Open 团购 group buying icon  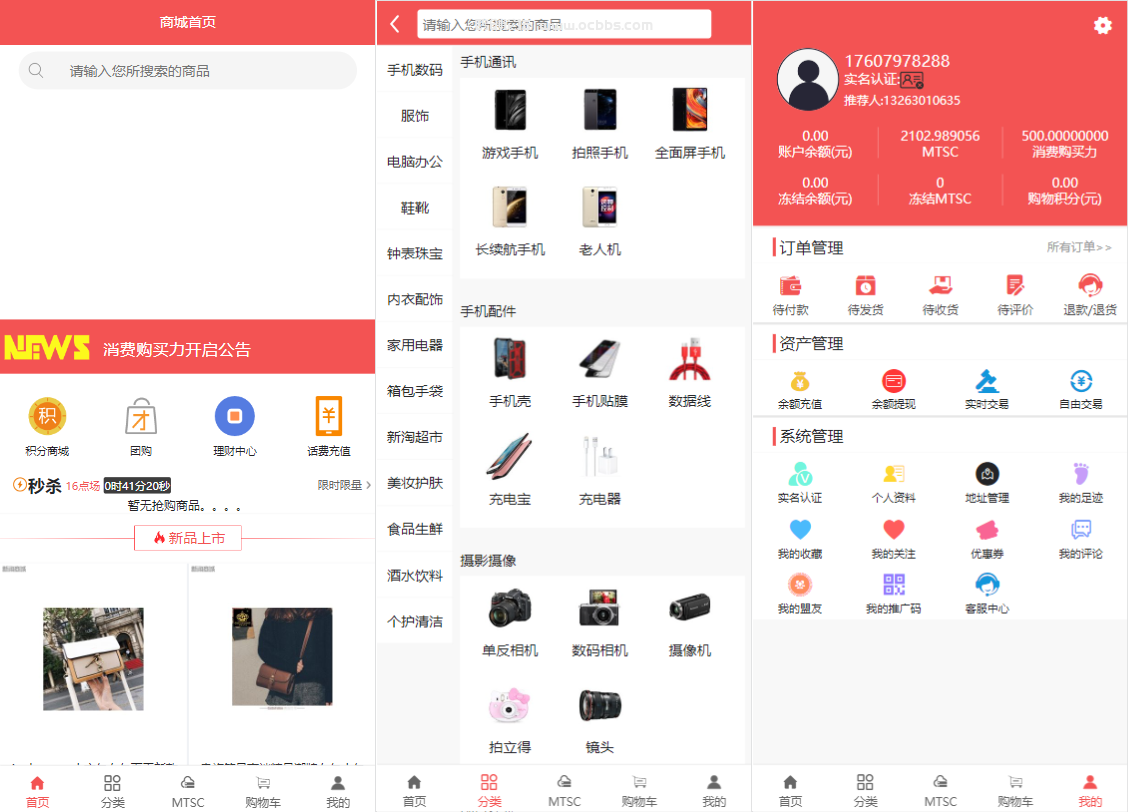[141, 427]
